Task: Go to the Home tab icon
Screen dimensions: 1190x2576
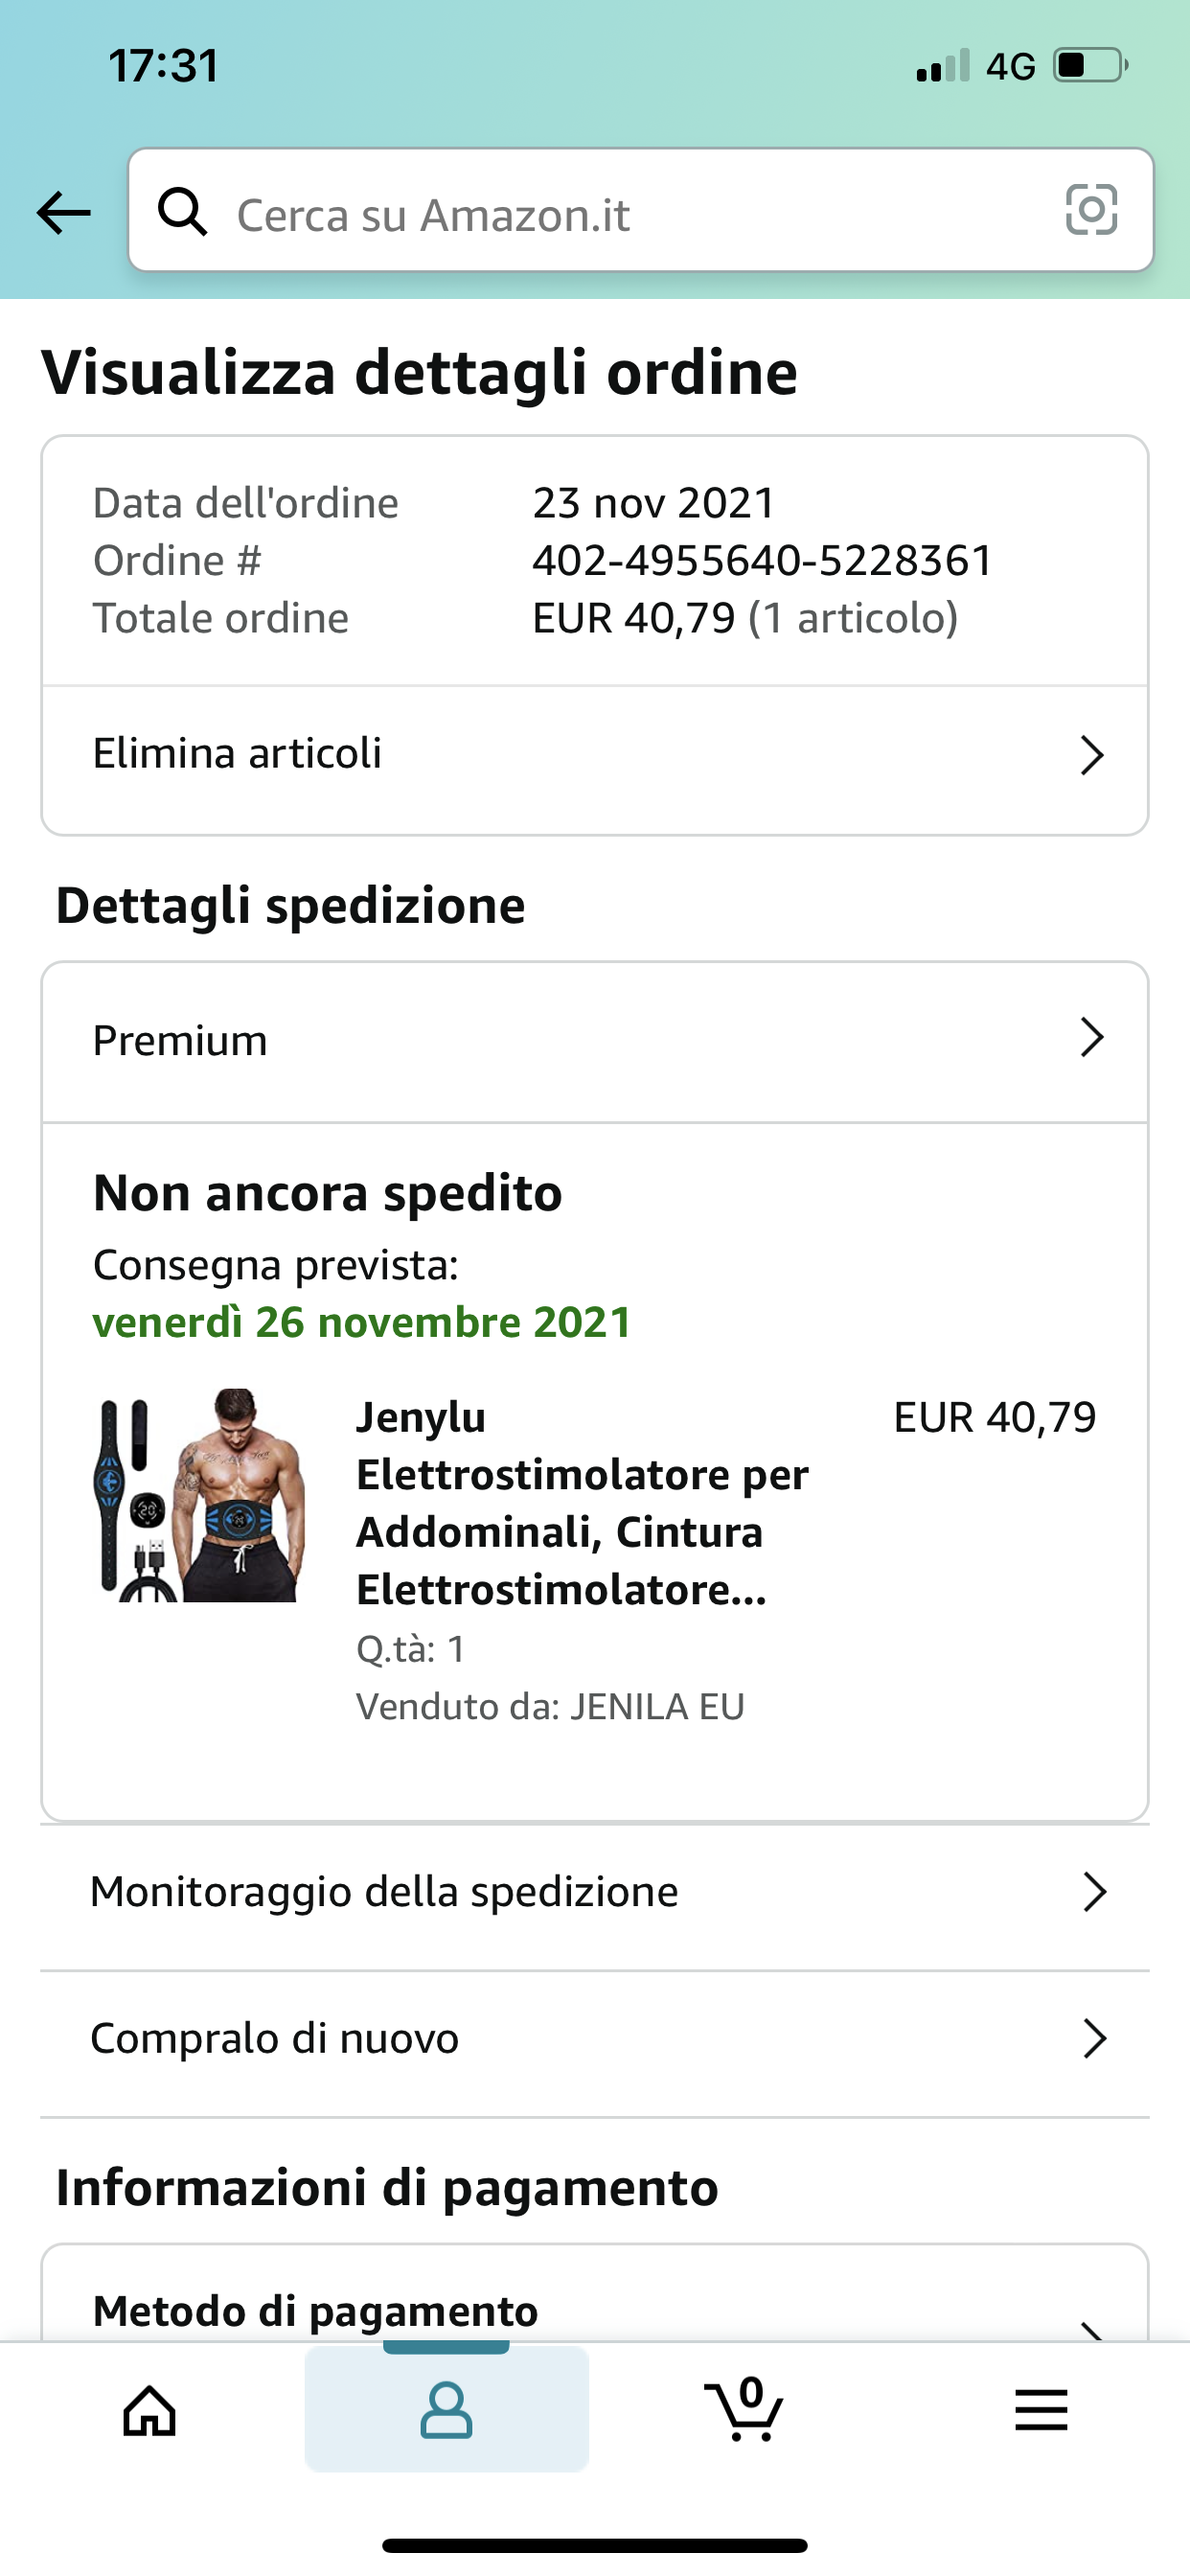Action: (x=149, y=2410)
